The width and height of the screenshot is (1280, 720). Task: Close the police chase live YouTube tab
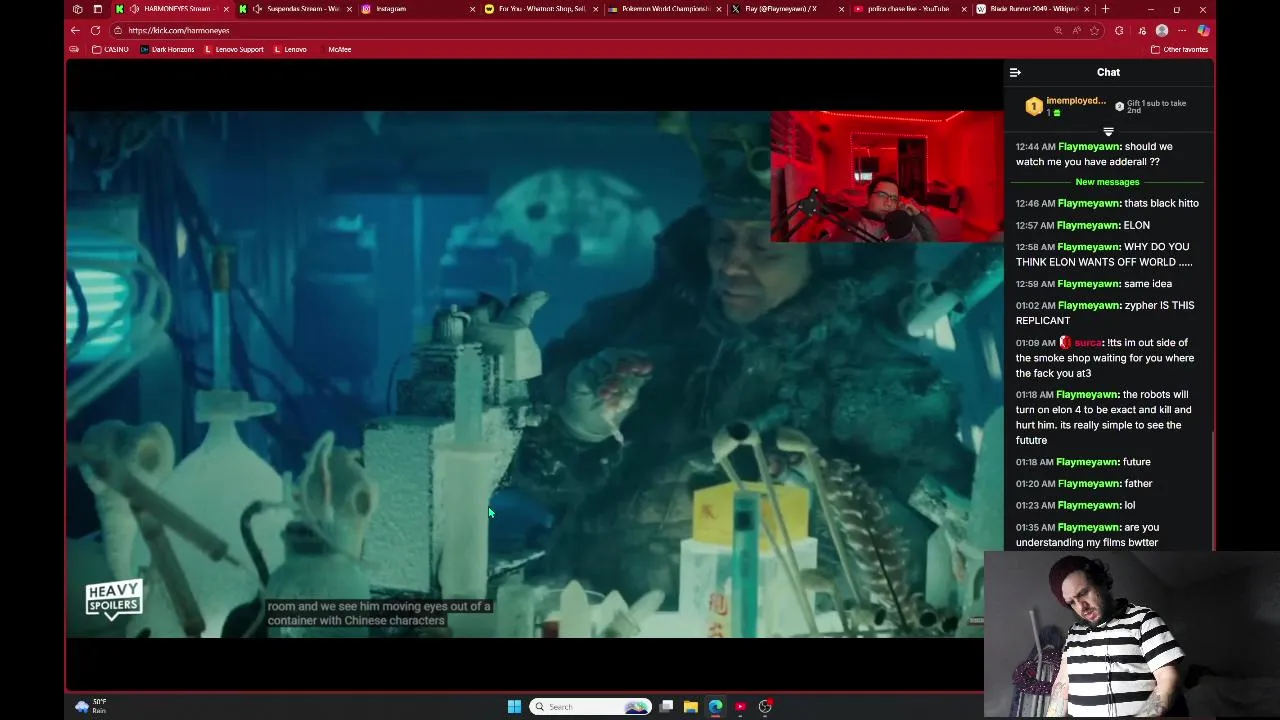(964, 9)
